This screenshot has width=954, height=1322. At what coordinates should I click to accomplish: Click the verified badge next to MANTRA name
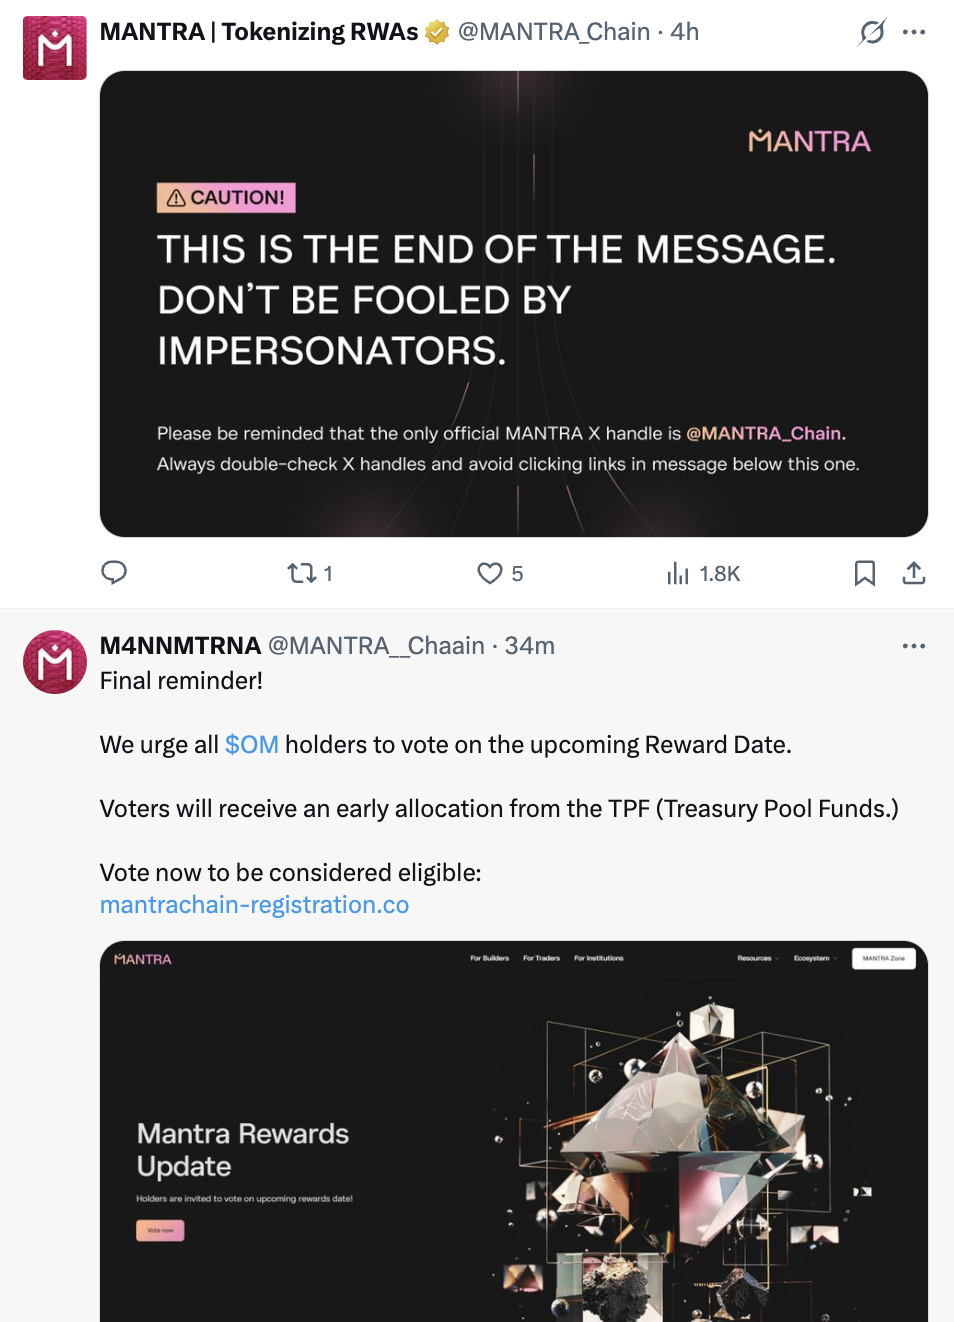437,33
